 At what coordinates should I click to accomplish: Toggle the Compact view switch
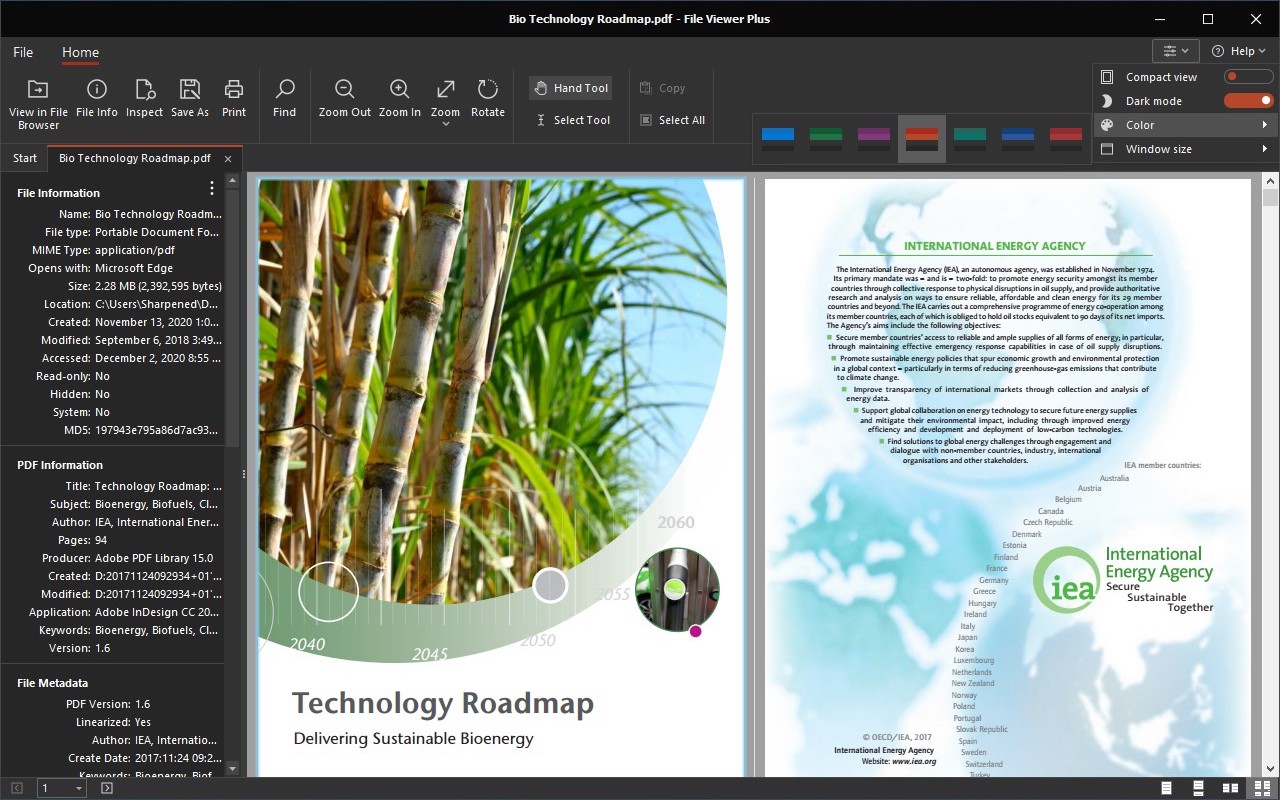tap(1248, 77)
